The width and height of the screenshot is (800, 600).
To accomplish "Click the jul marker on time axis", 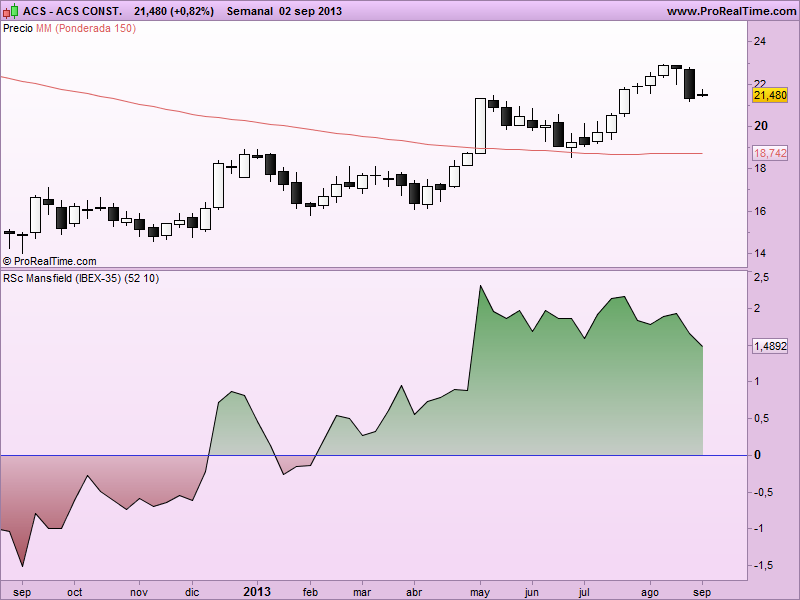I will 584,592.
